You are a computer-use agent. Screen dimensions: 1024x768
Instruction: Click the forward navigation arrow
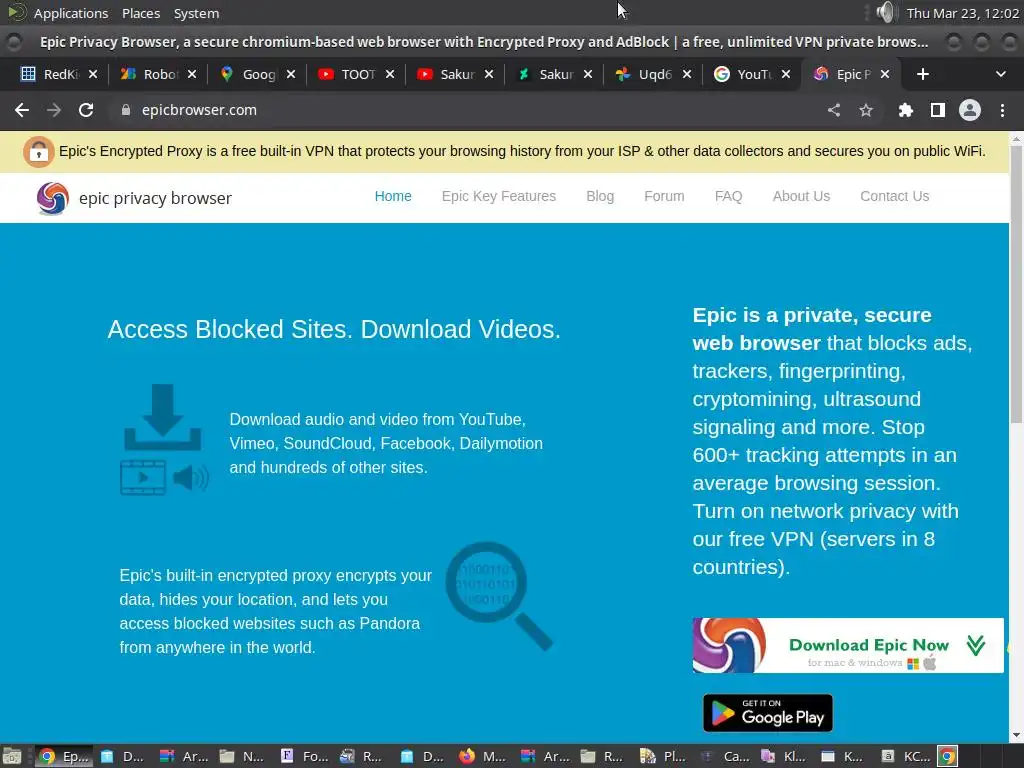(54, 110)
